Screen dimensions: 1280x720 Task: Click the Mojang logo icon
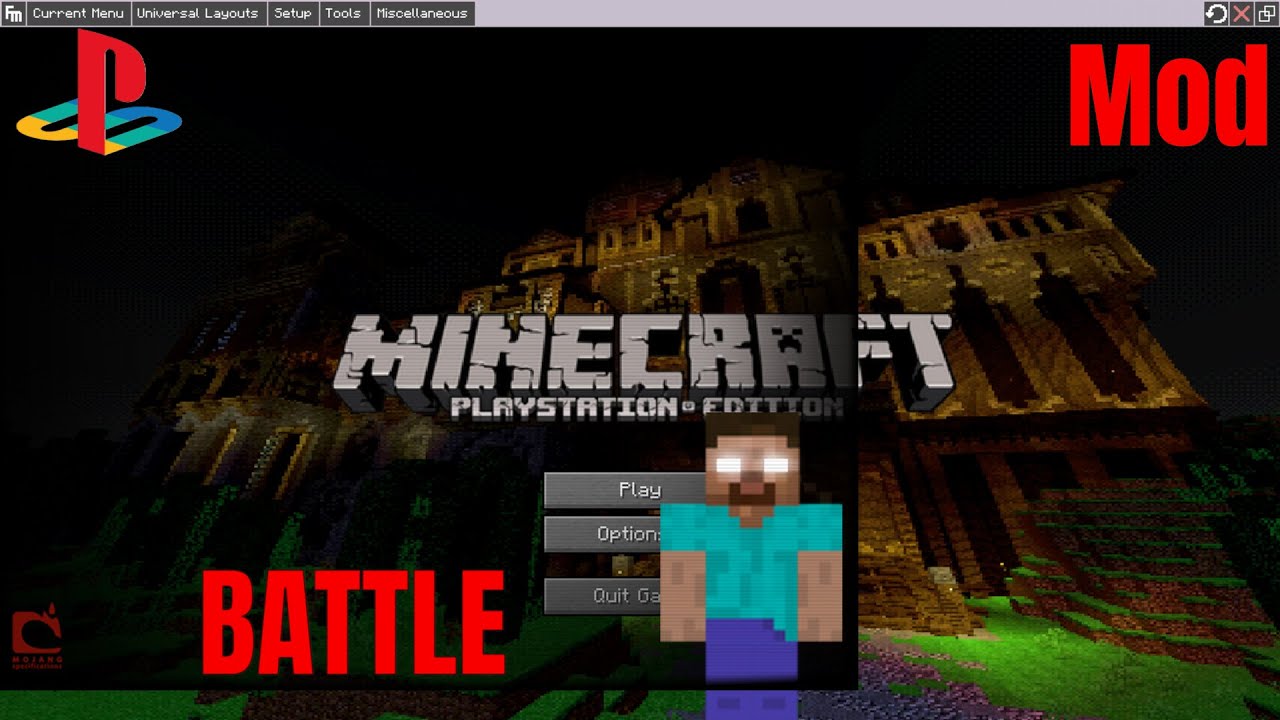click(36, 636)
